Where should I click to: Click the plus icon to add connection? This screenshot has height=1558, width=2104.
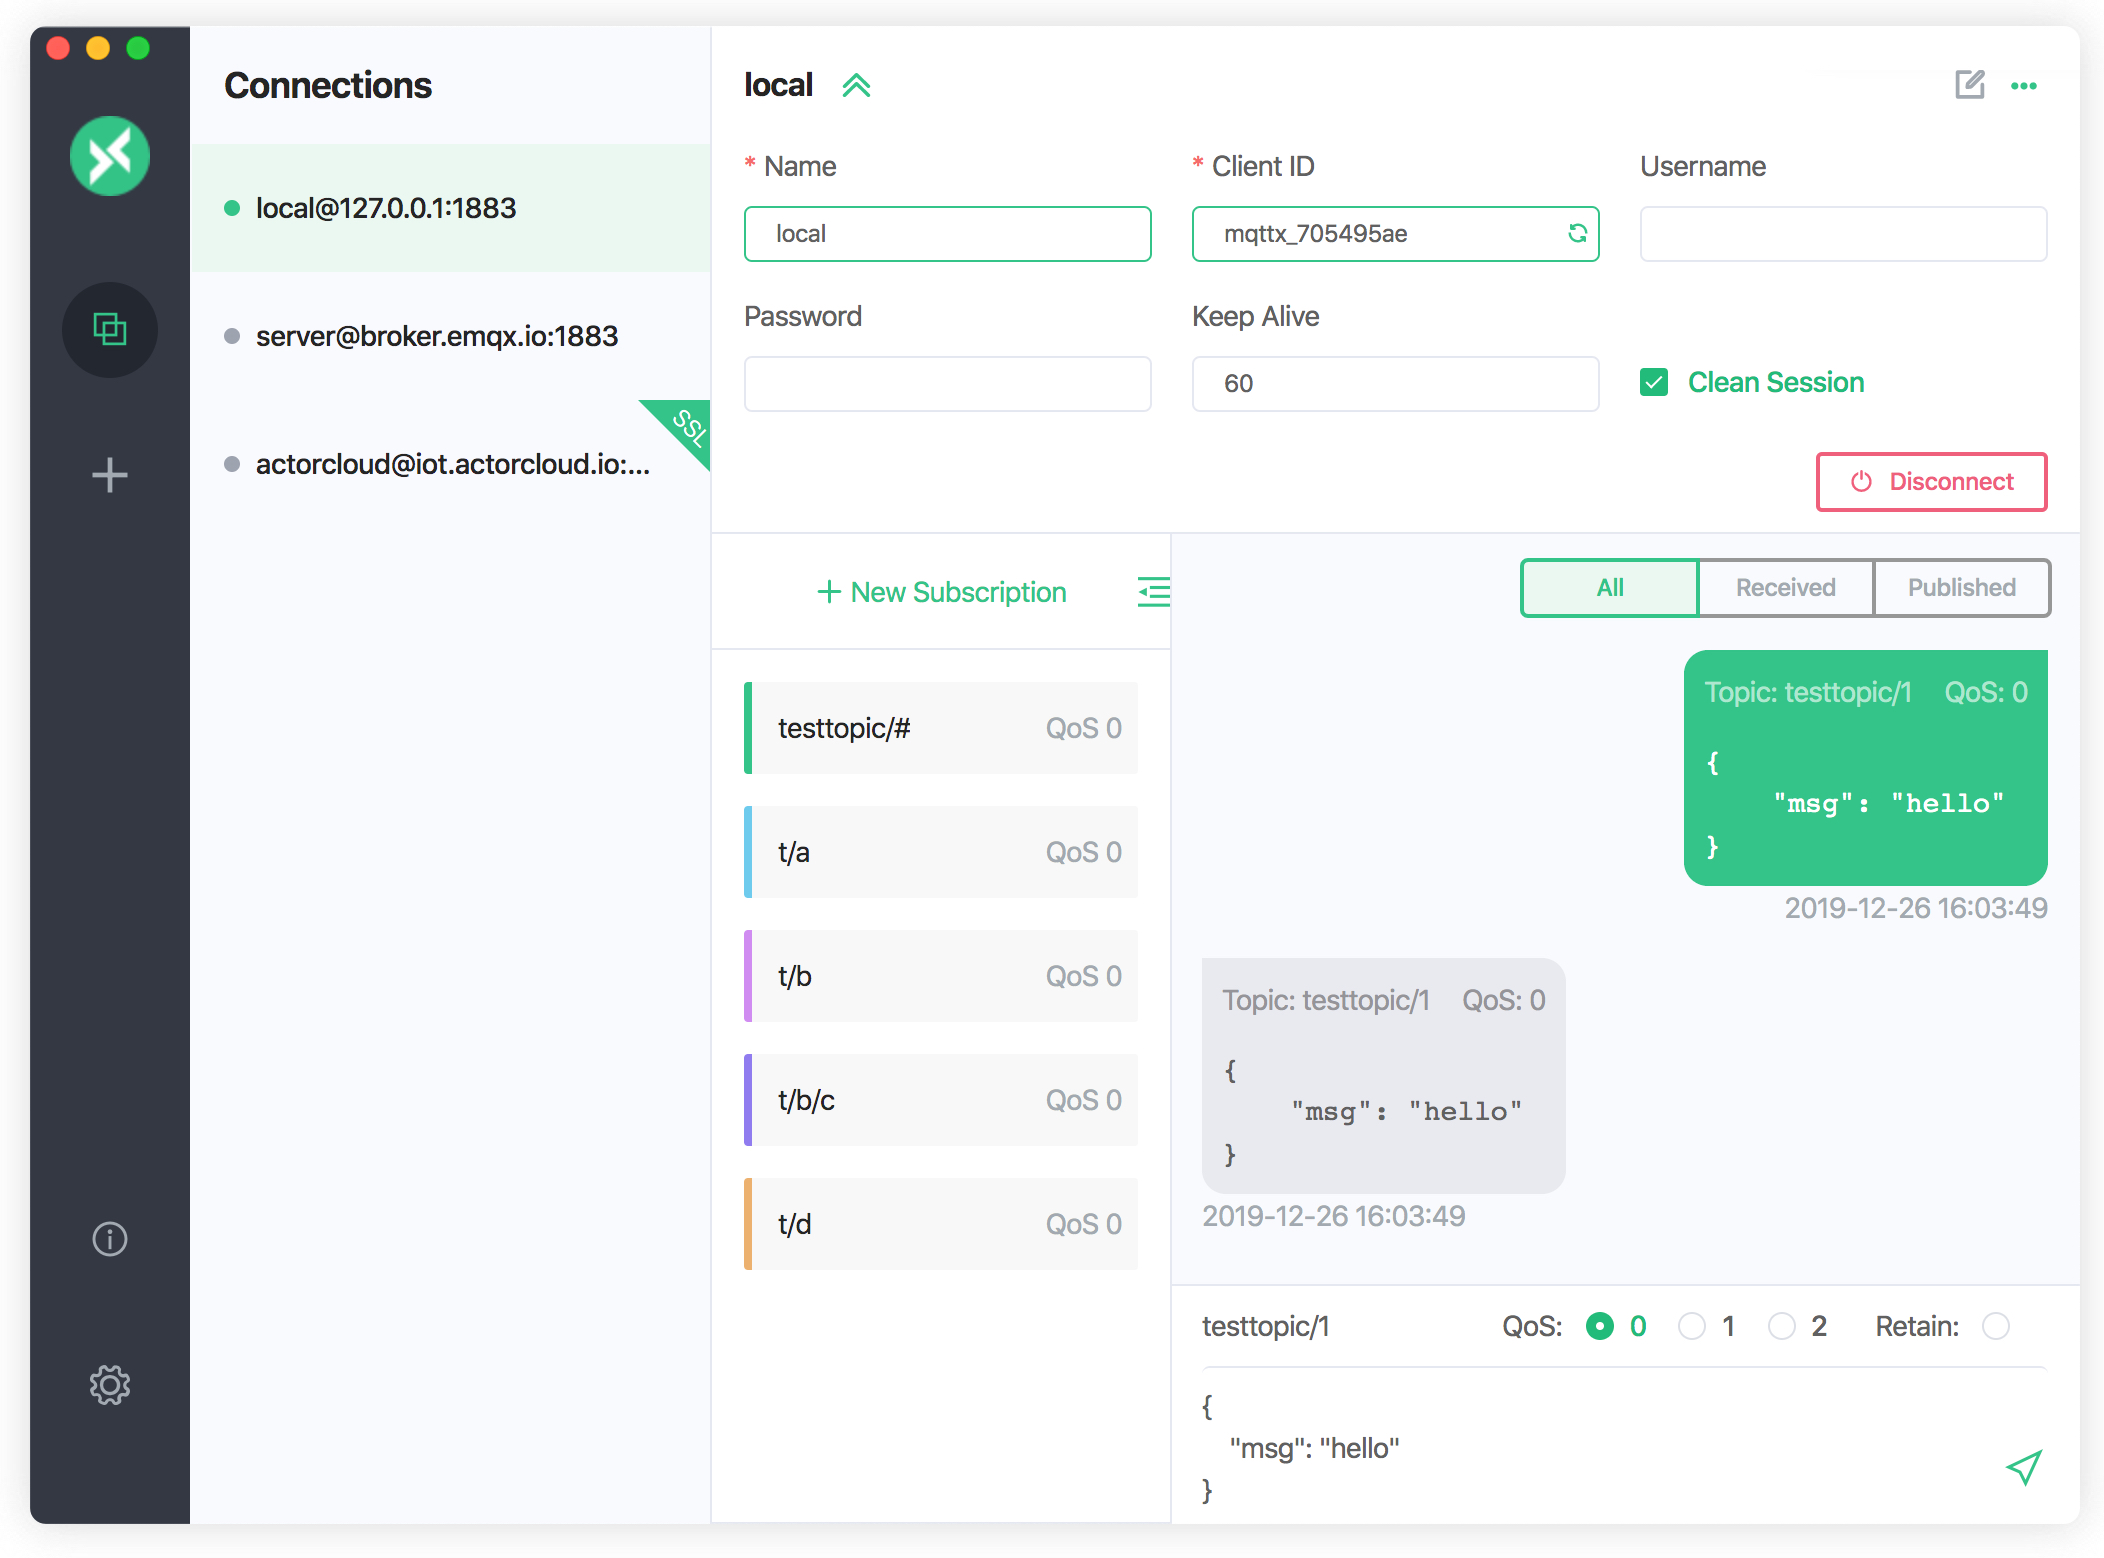click(110, 475)
